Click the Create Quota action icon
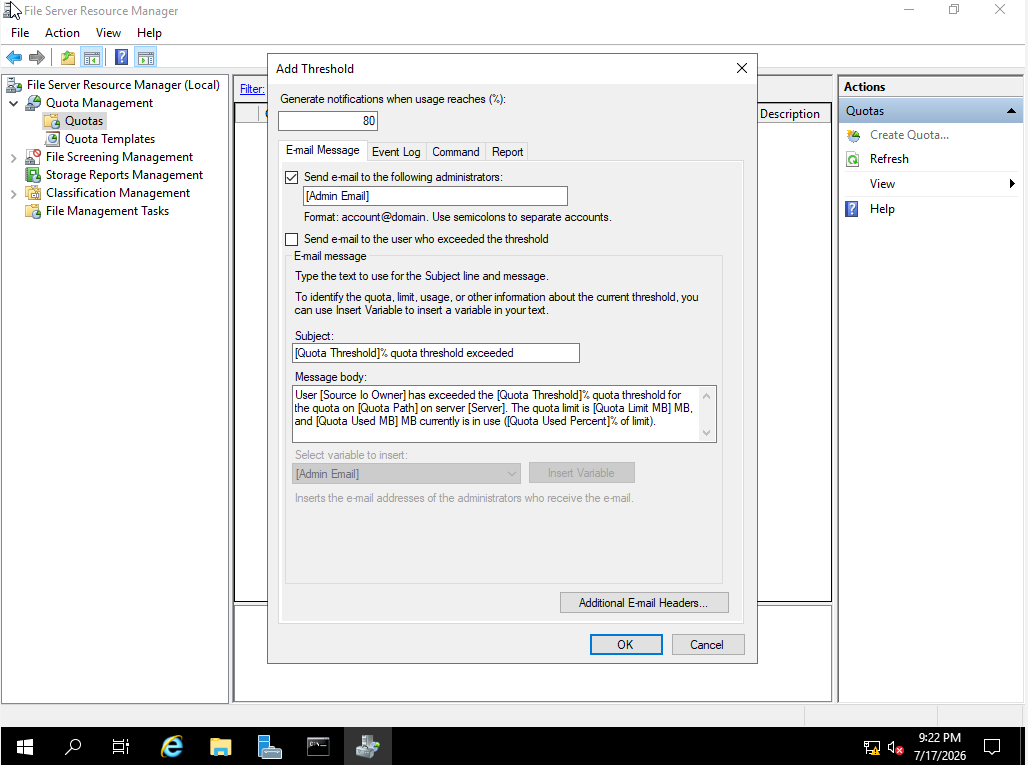The image size is (1028, 765). [853, 135]
